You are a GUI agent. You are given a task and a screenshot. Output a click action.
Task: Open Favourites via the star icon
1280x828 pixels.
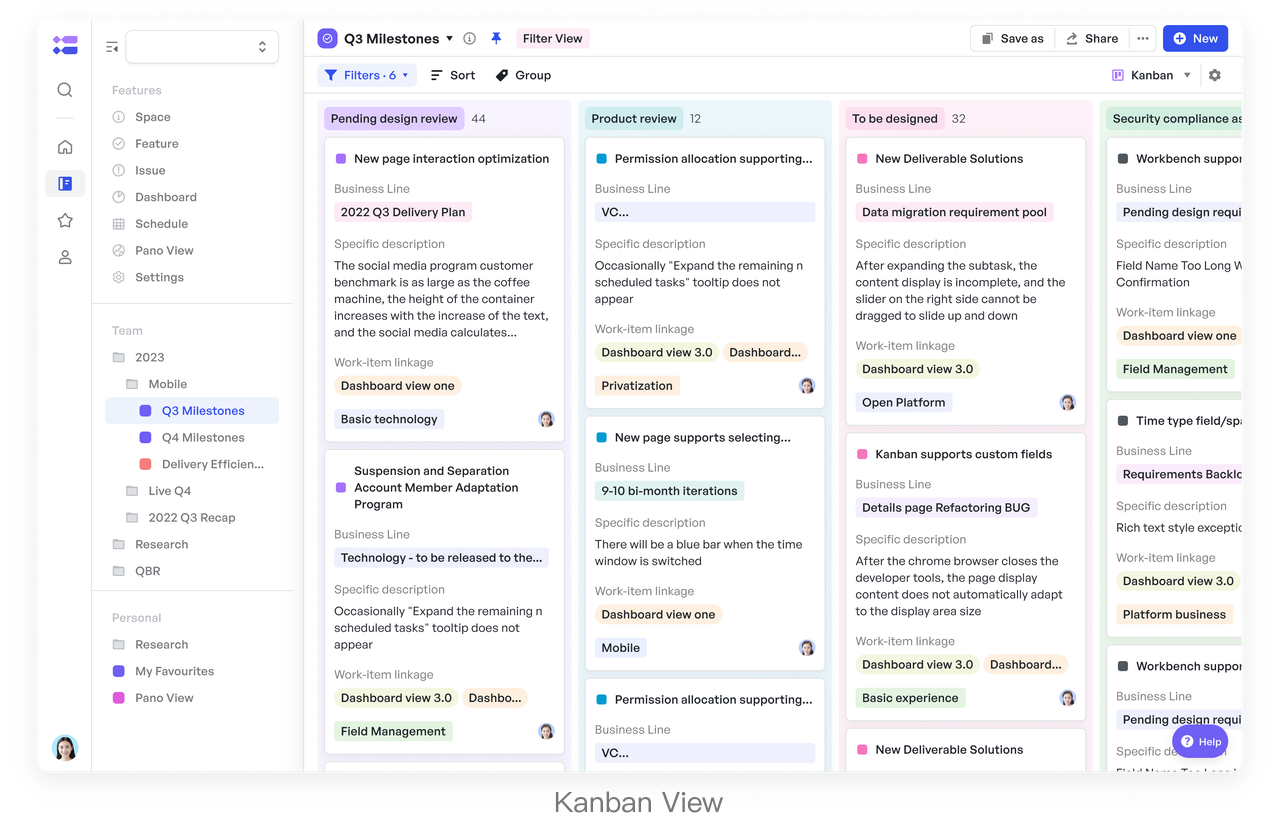pyautogui.click(x=64, y=220)
